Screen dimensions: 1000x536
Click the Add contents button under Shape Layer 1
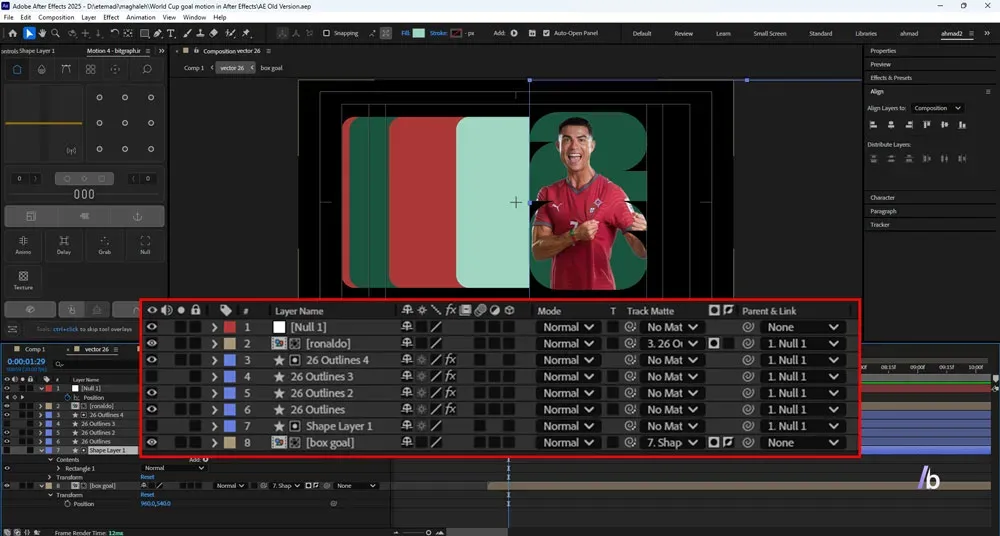tap(205, 459)
